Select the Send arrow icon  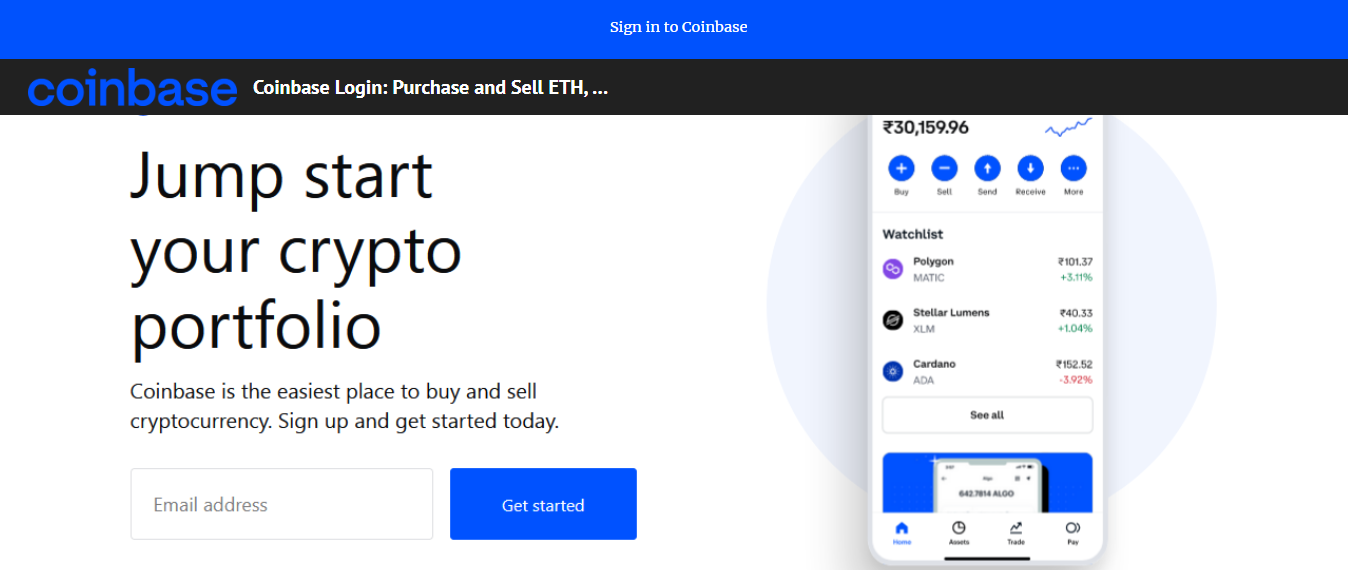pos(987,168)
